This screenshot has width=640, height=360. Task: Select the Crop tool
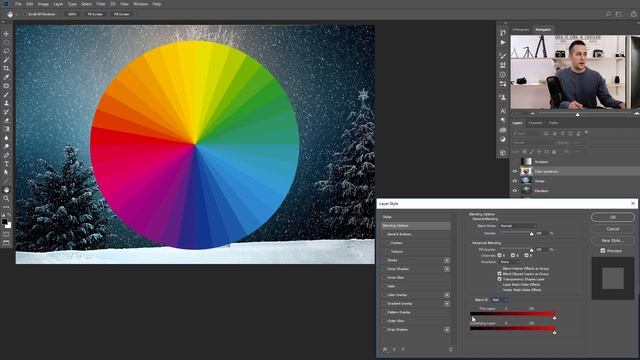[x=6, y=69]
